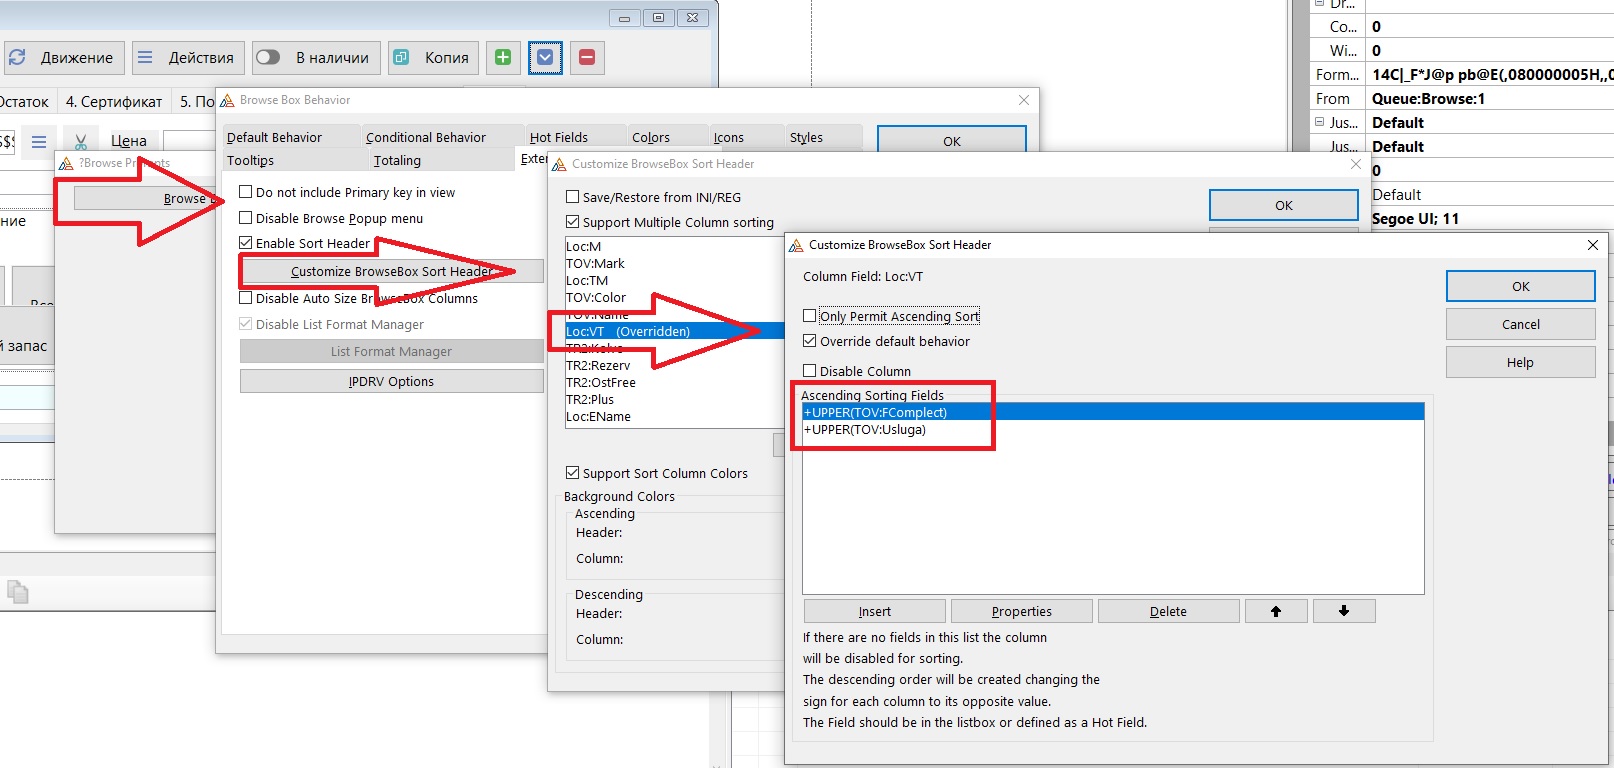Click the document icon at bottom left

[17, 592]
